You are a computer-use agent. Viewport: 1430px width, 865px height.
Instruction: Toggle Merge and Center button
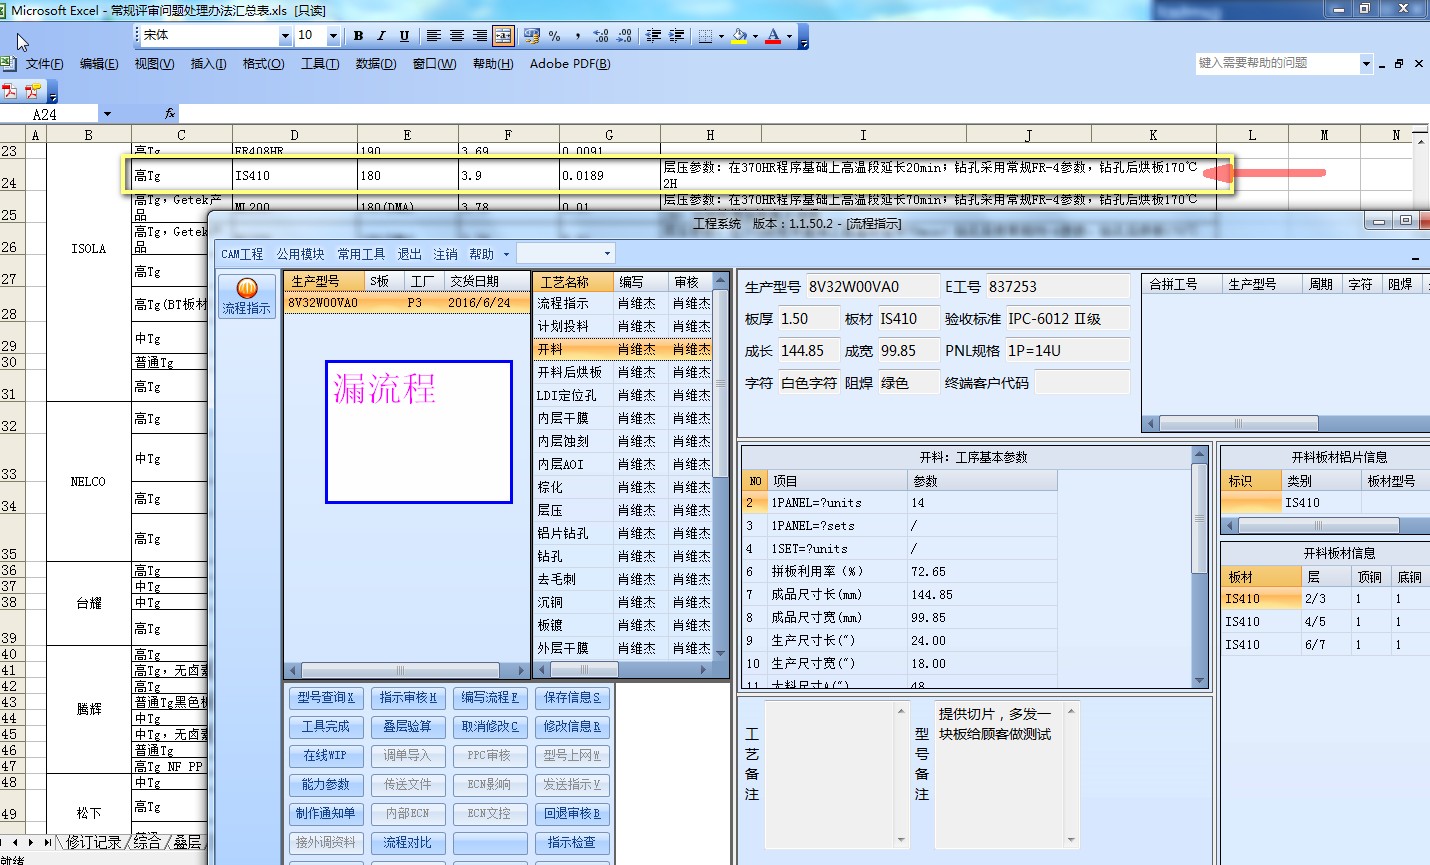(503, 36)
